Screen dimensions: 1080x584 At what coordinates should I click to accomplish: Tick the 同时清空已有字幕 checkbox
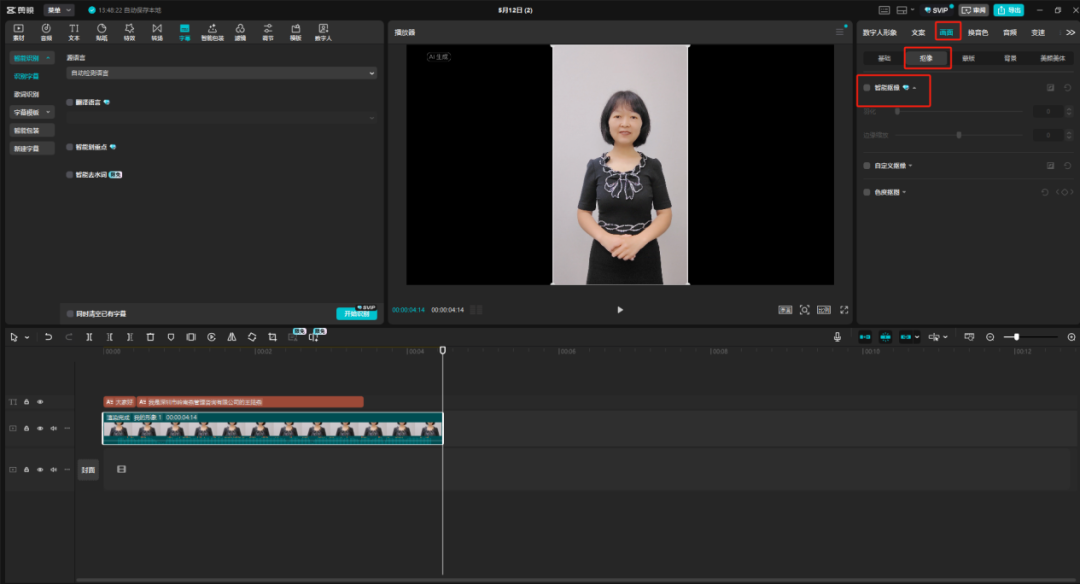[70, 313]
